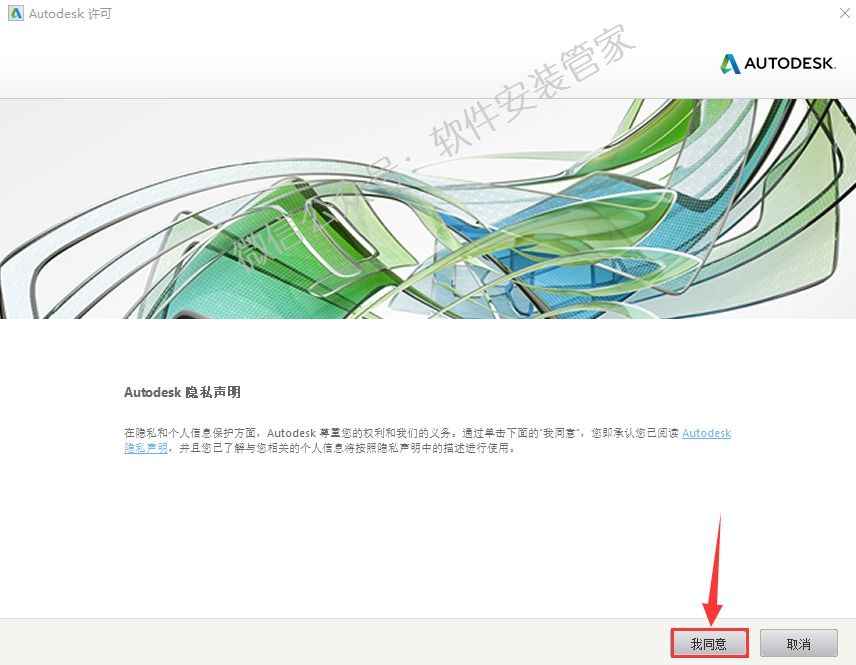
Task: Open the Autodesk link ending the first paragraph line
Action: (706, 433)
